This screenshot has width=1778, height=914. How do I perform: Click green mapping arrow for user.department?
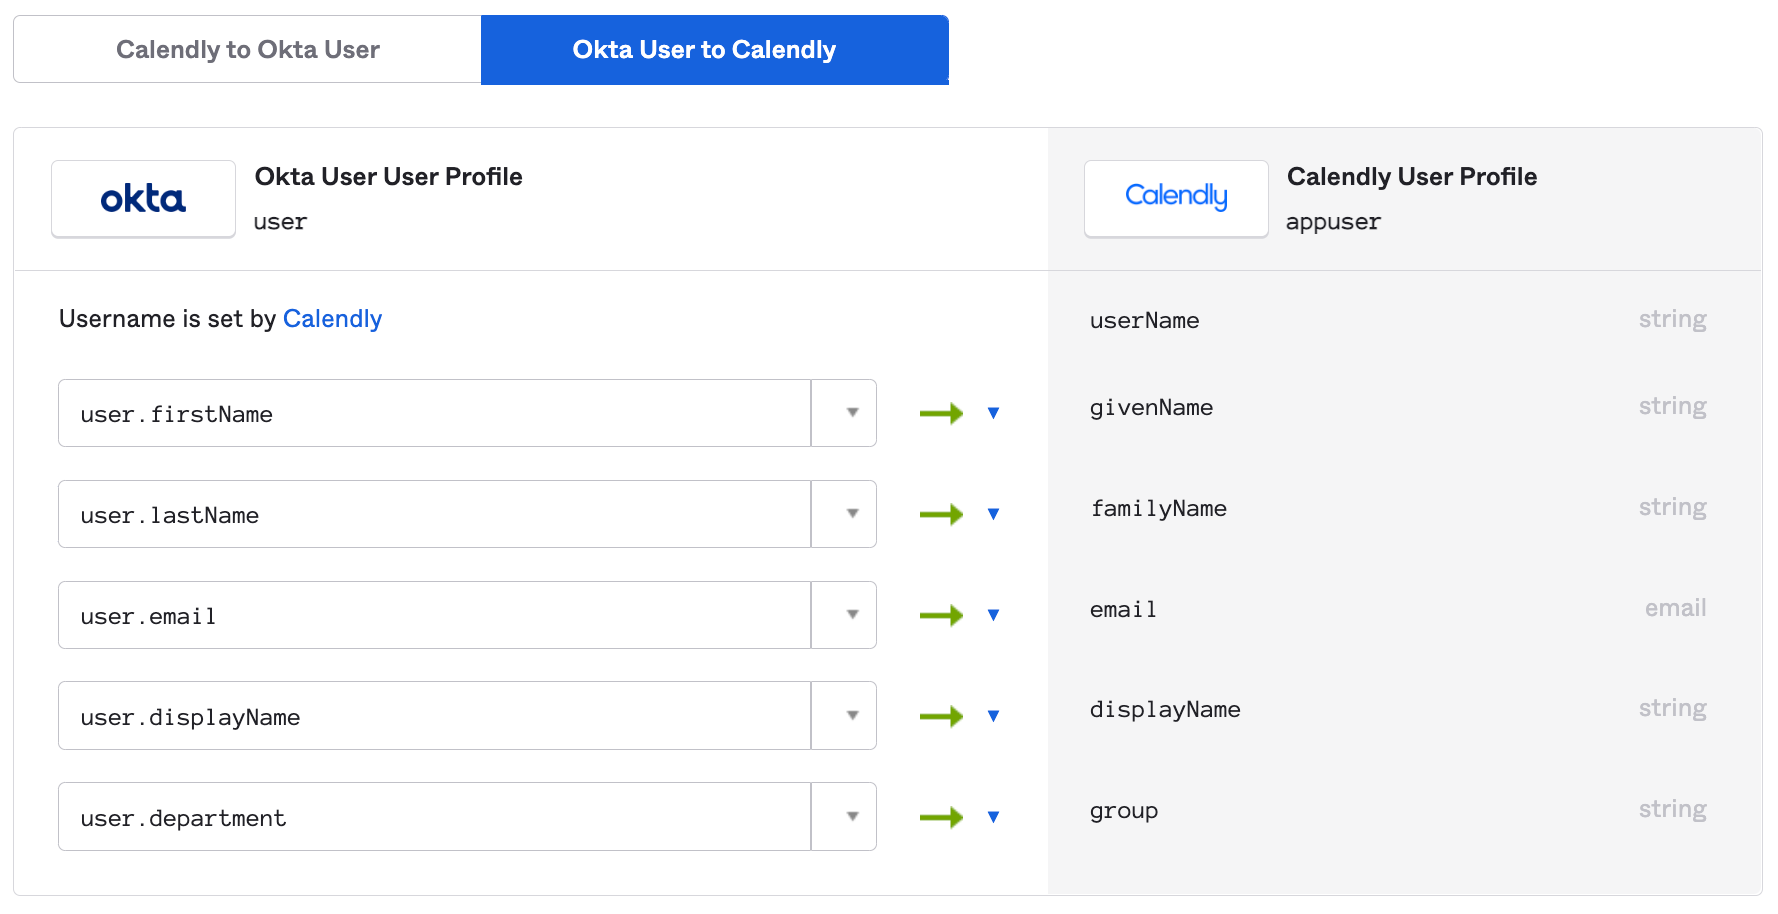[941, 817]
